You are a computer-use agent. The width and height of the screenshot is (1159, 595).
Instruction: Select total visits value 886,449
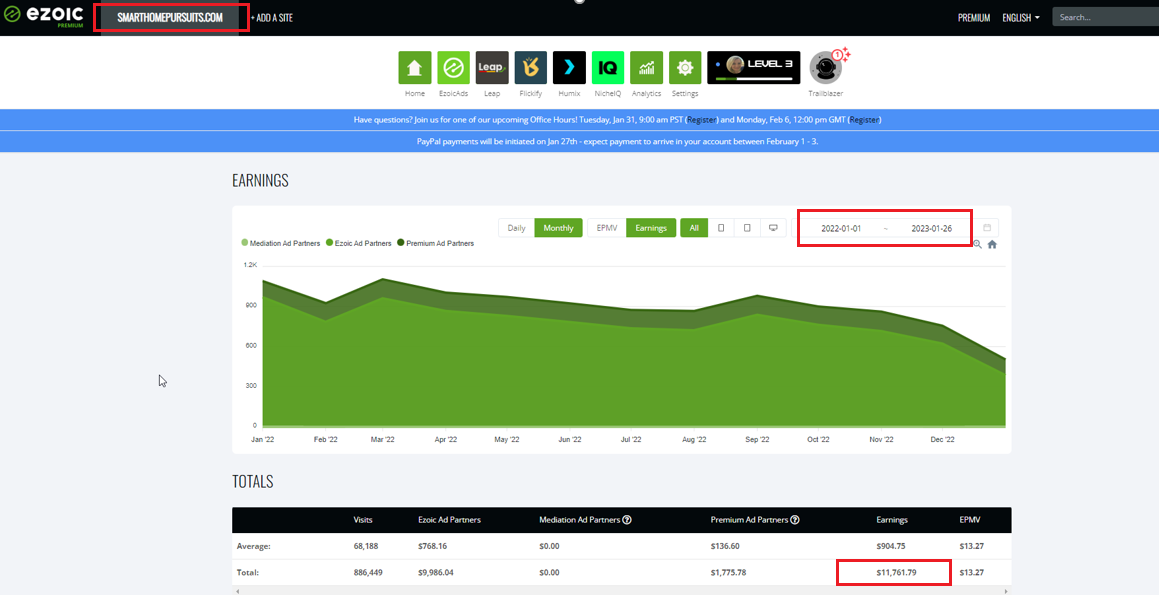(368, 573)
